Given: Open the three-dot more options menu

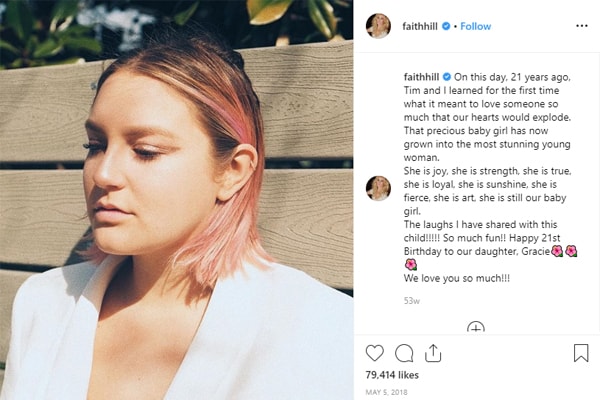Looking at the screenshot, I should click(582, 26).
